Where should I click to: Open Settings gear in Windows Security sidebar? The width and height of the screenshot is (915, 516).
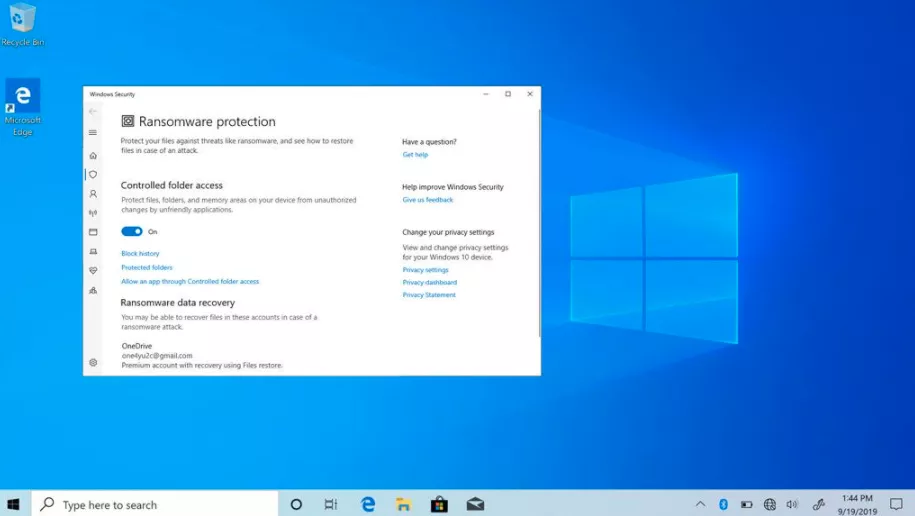click(x=93, y=362)
